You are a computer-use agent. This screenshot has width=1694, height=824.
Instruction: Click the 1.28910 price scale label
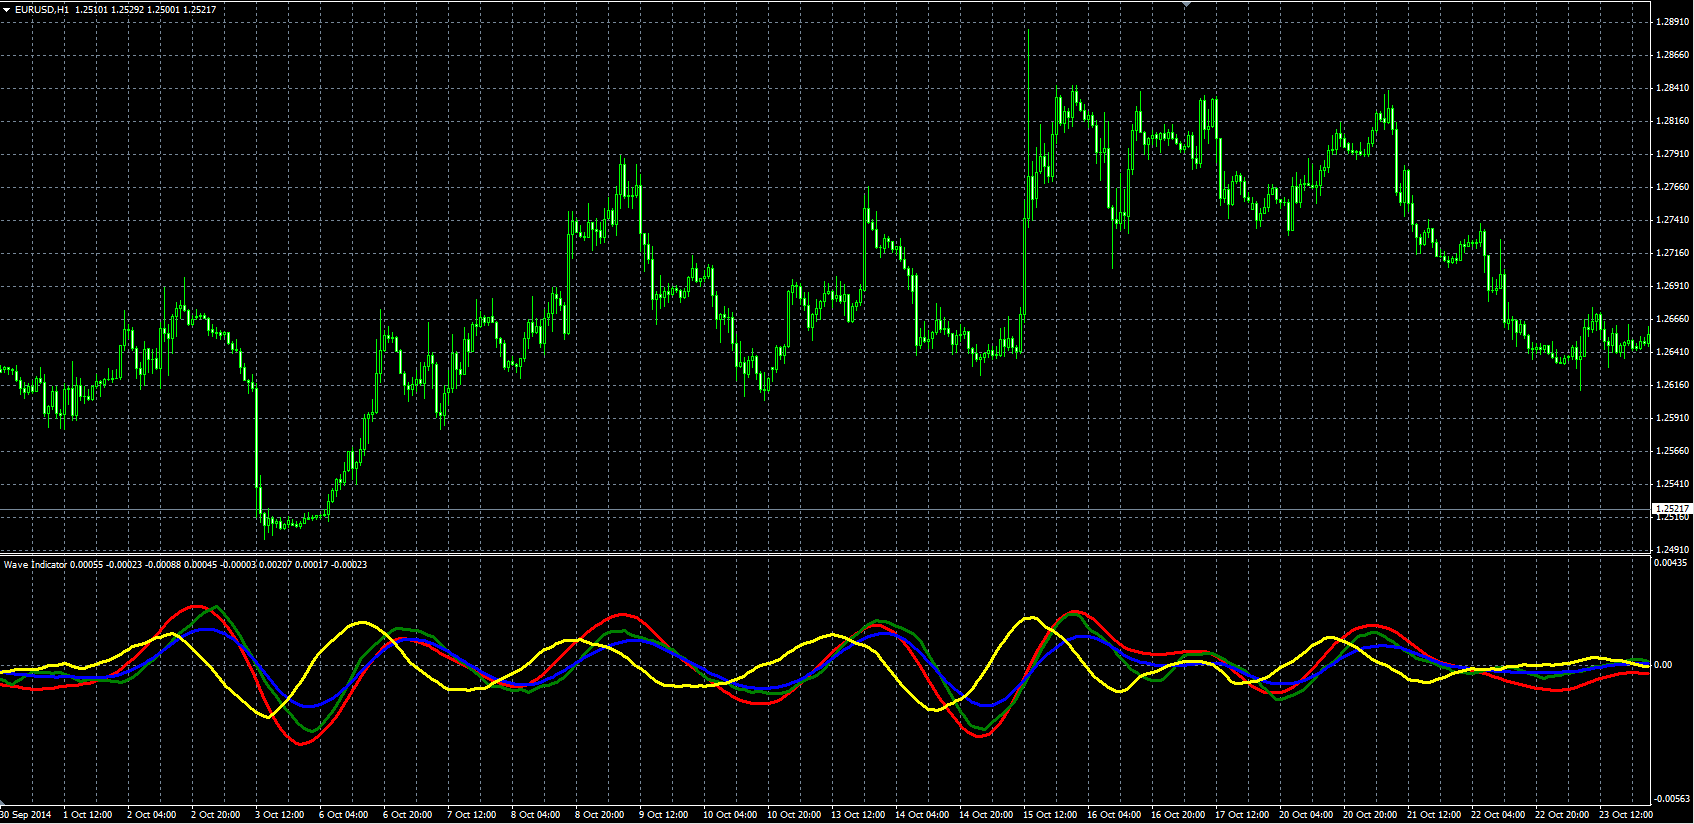pos(1672,22)
